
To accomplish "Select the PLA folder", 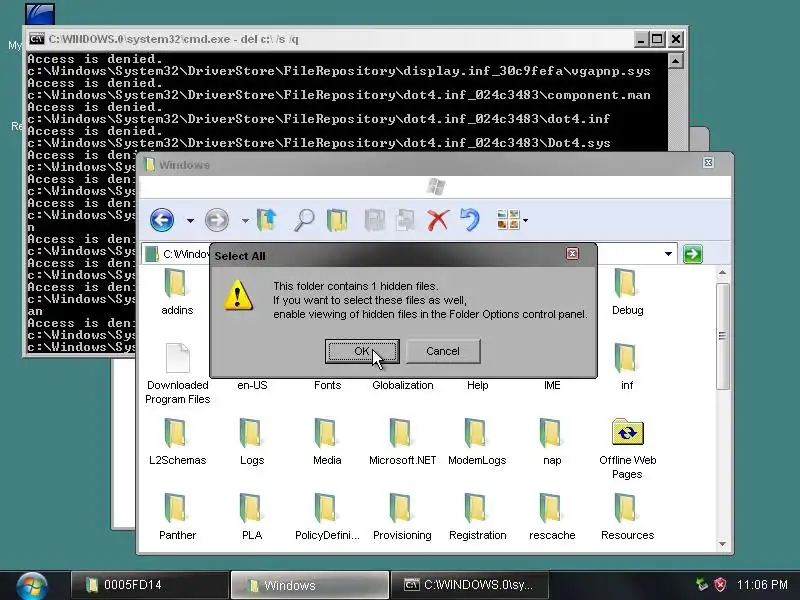I will [252, 517].
